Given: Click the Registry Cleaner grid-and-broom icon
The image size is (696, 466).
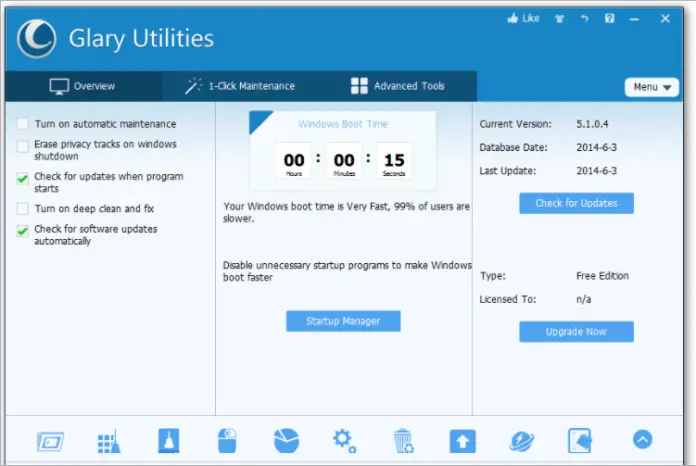Looking at the screenshot, I should click(108, 441).
